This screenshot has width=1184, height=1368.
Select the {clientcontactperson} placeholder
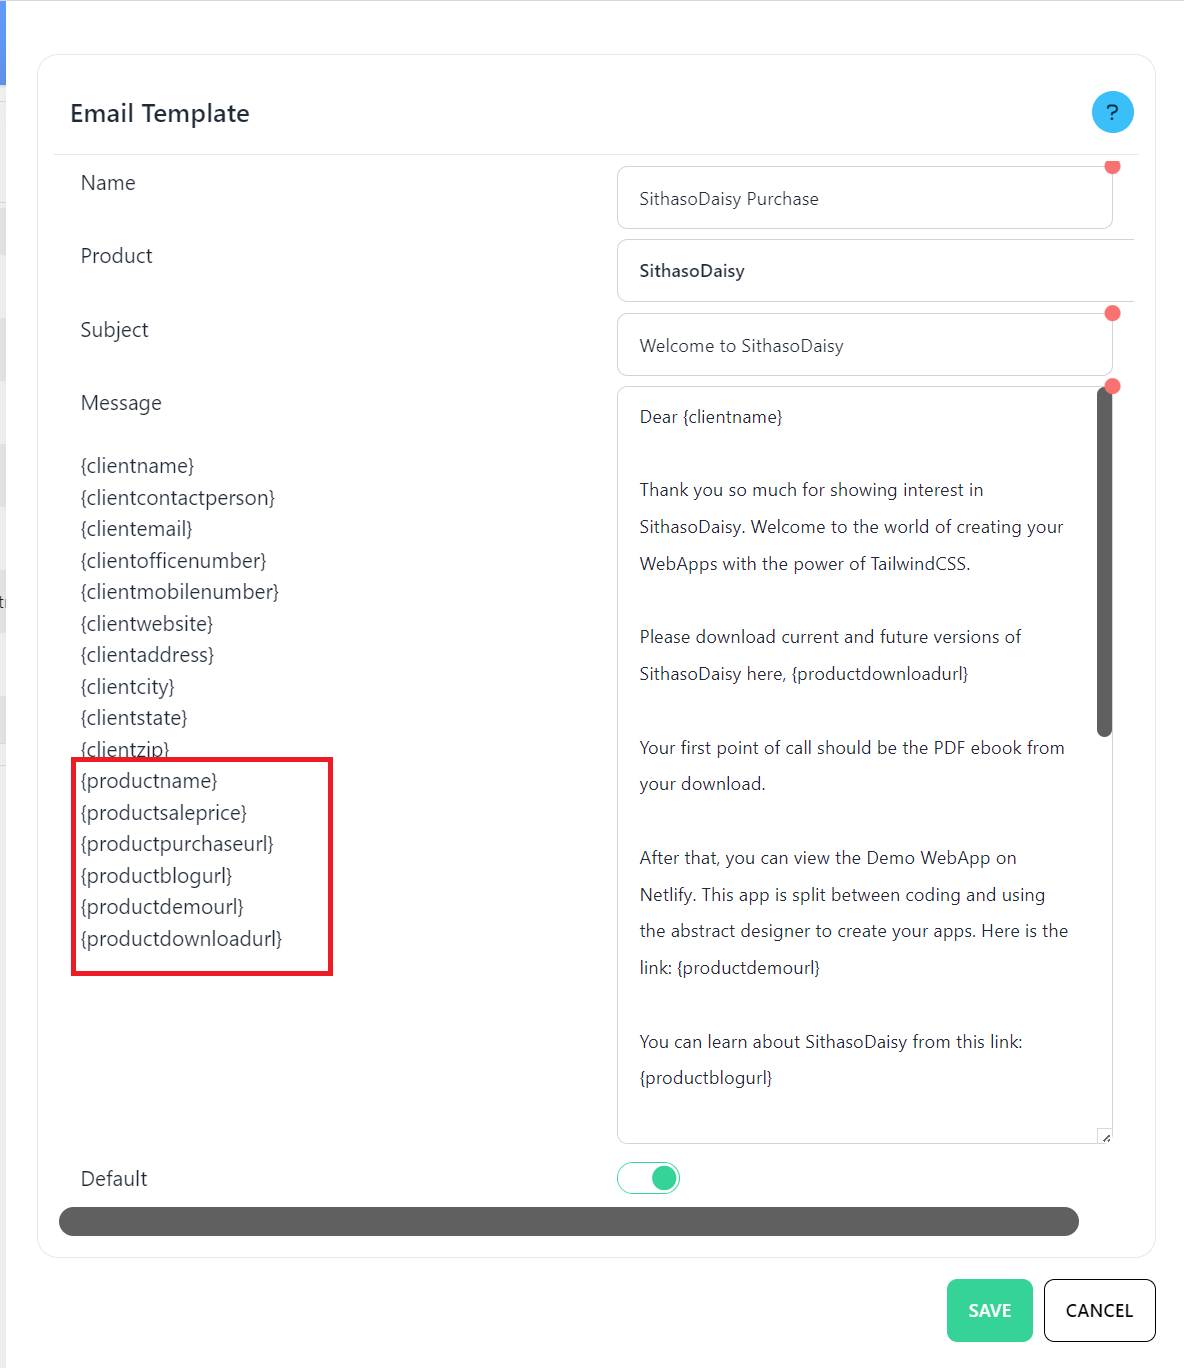pos(177,498)
